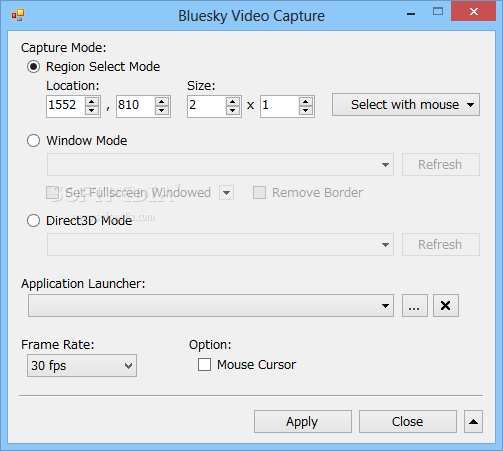Increase Size width with up spinner
The image size is (503, 451).
233,101
